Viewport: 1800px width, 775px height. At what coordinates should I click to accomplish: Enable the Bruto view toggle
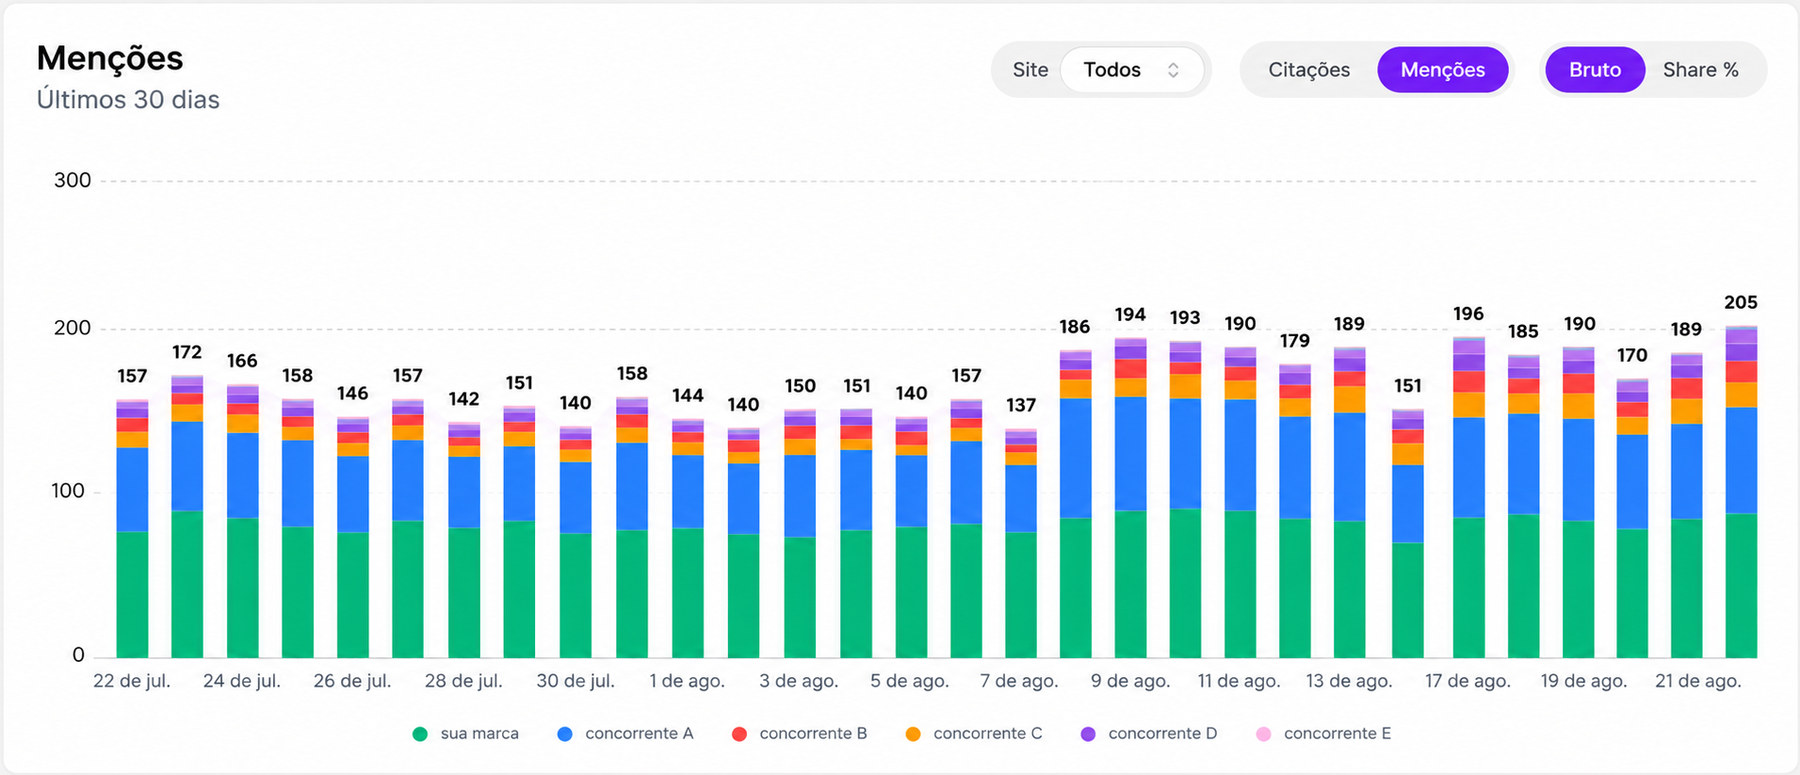click(x=1594, y=70)
